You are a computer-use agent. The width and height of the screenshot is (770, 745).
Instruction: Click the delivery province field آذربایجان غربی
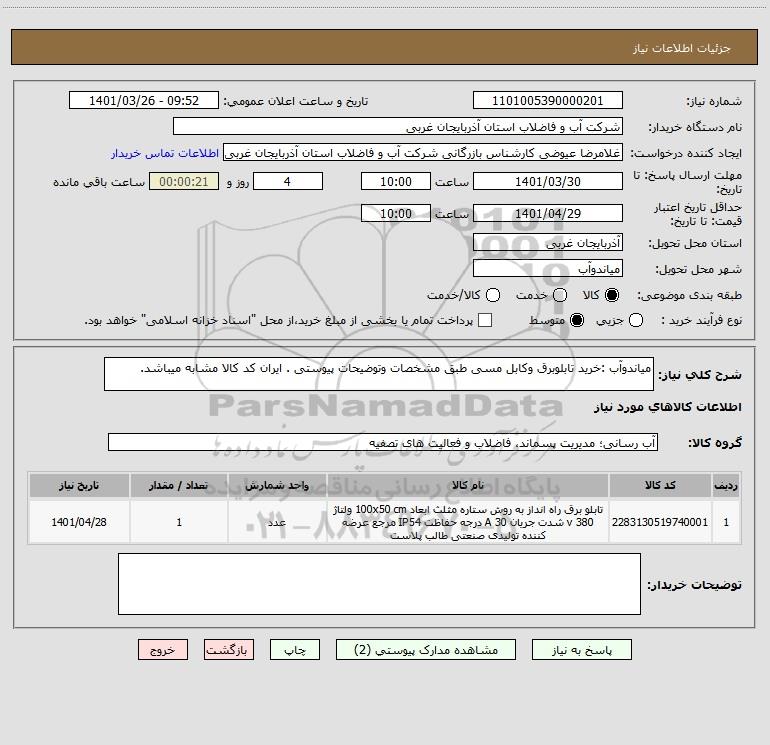[x=548, y=242]
